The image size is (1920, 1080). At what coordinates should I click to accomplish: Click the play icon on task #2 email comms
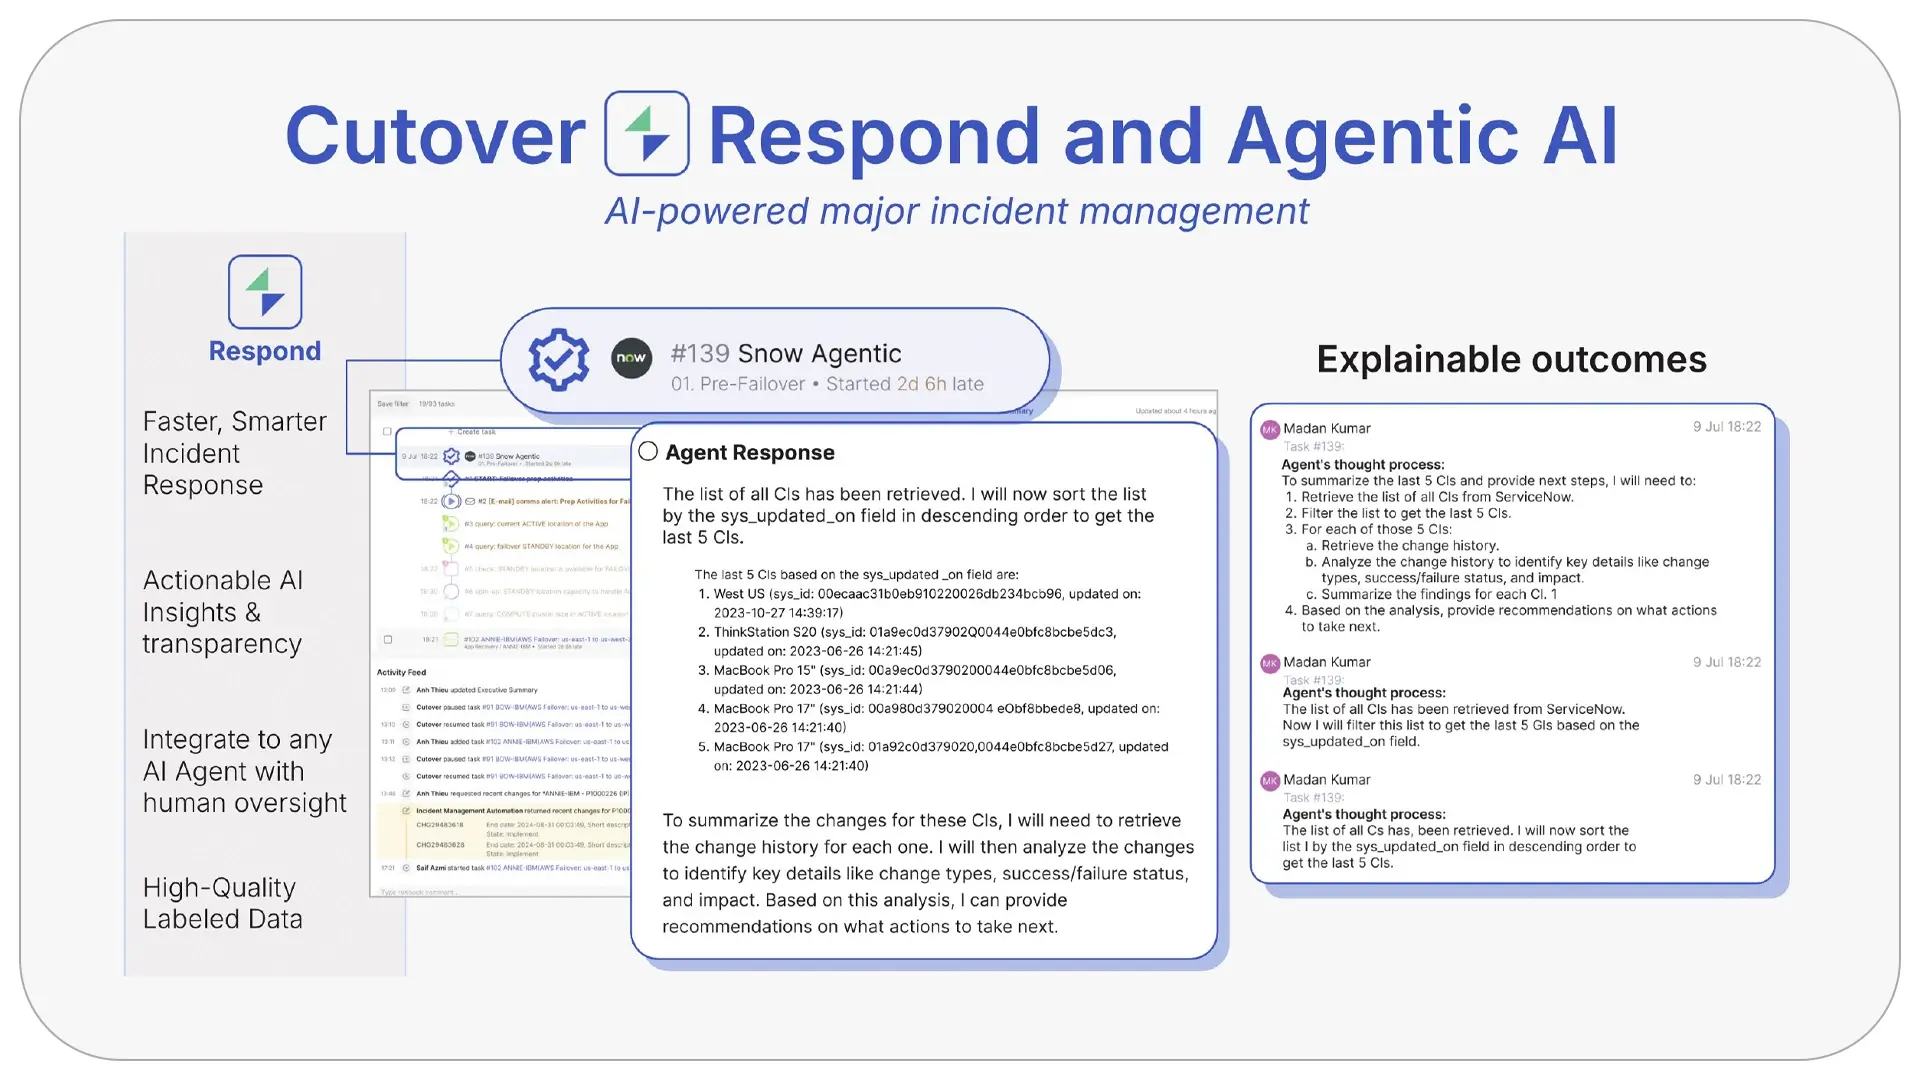pyautogui.click(x=451, y=501)
